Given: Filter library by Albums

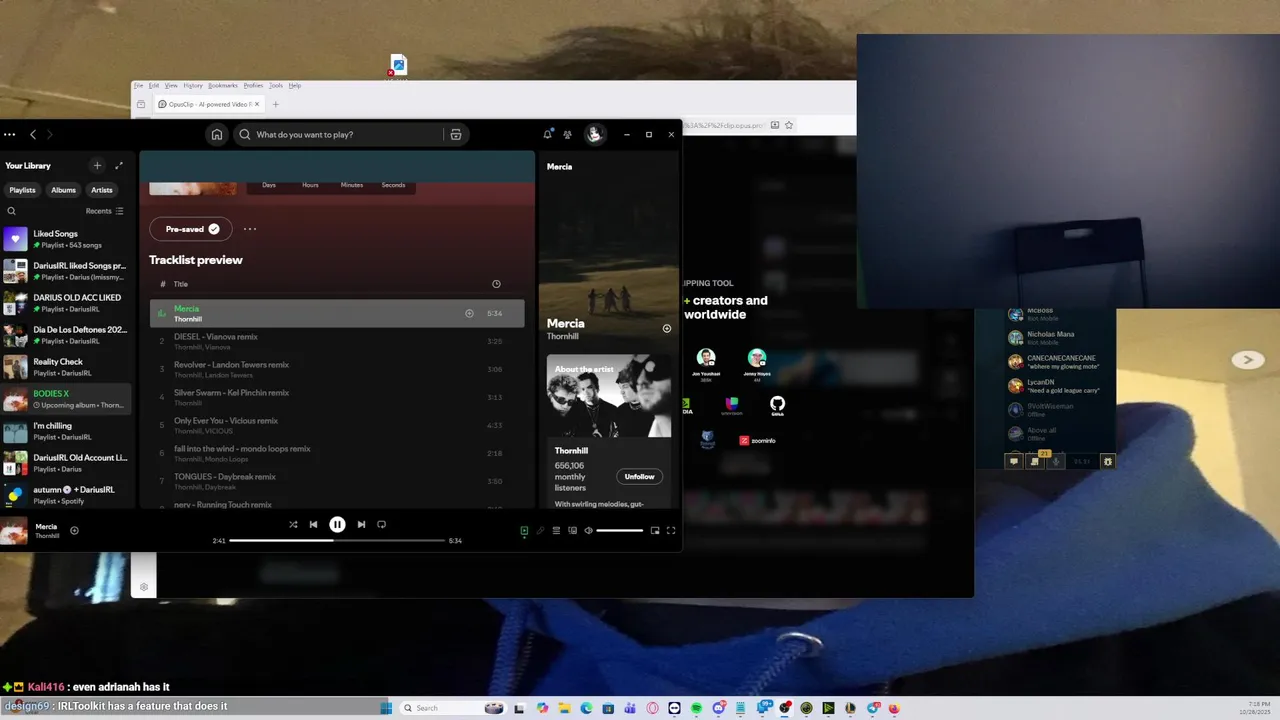Looking at the screenshot, I should pyautogui.click(x=63, y=190).
